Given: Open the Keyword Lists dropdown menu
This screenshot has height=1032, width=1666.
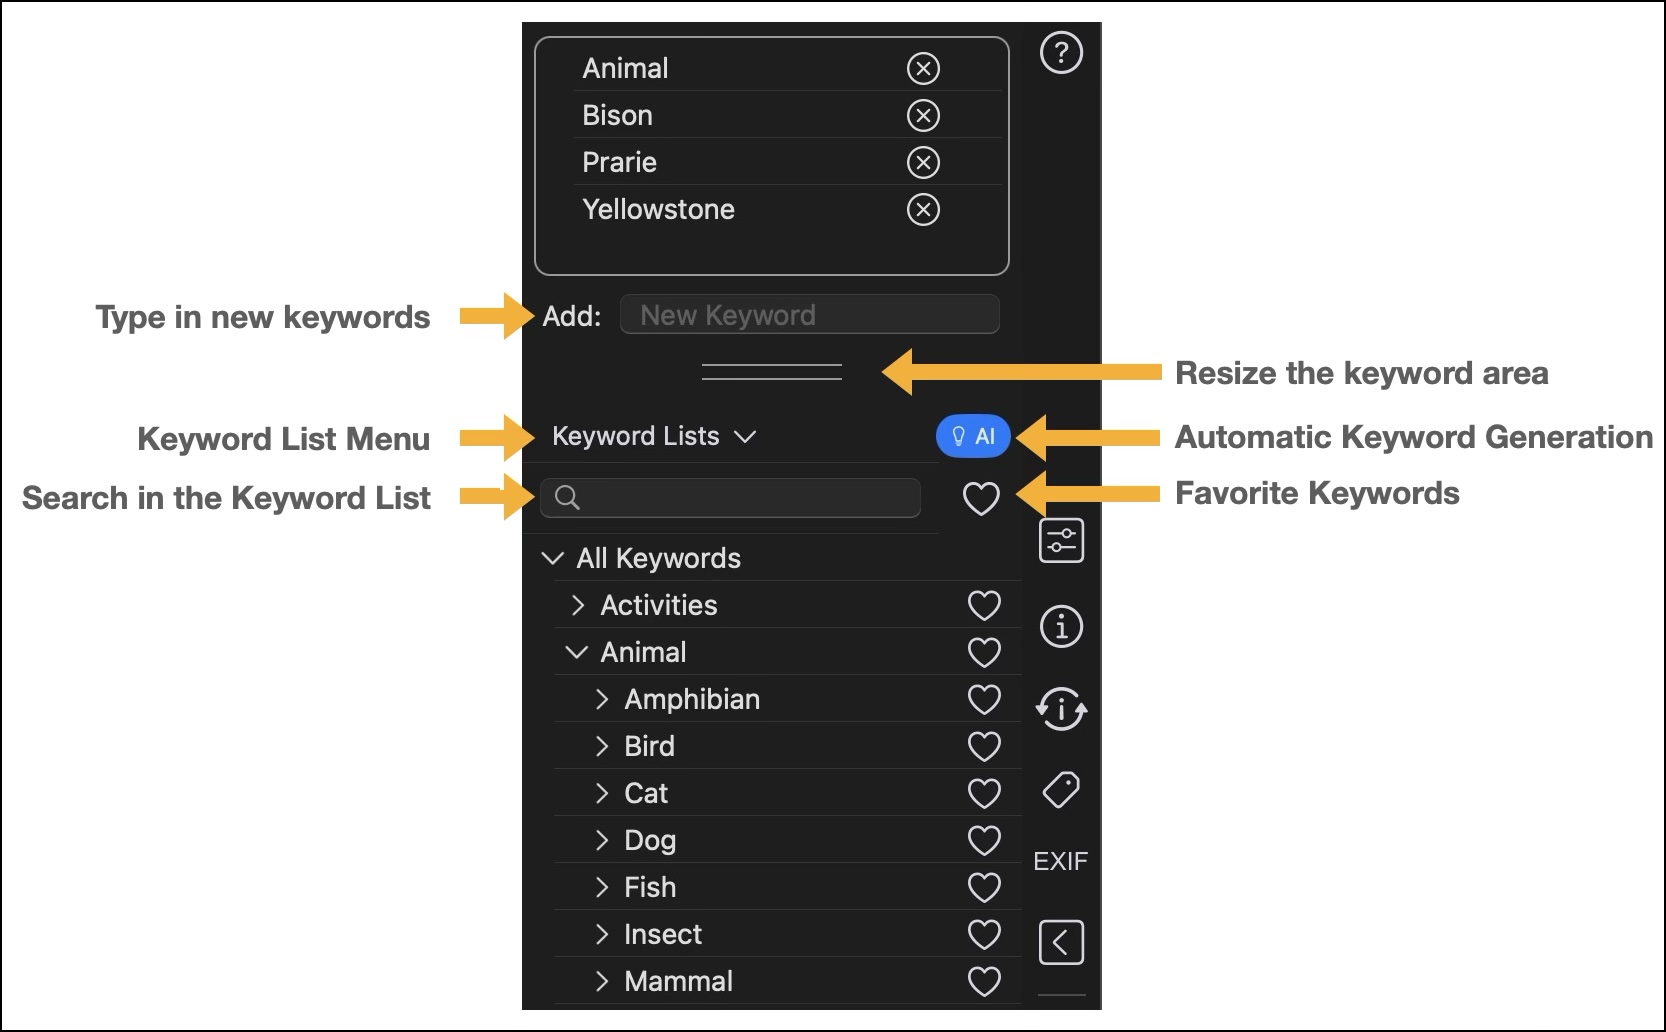Looking at the screenshot, I should coord(654,436).
